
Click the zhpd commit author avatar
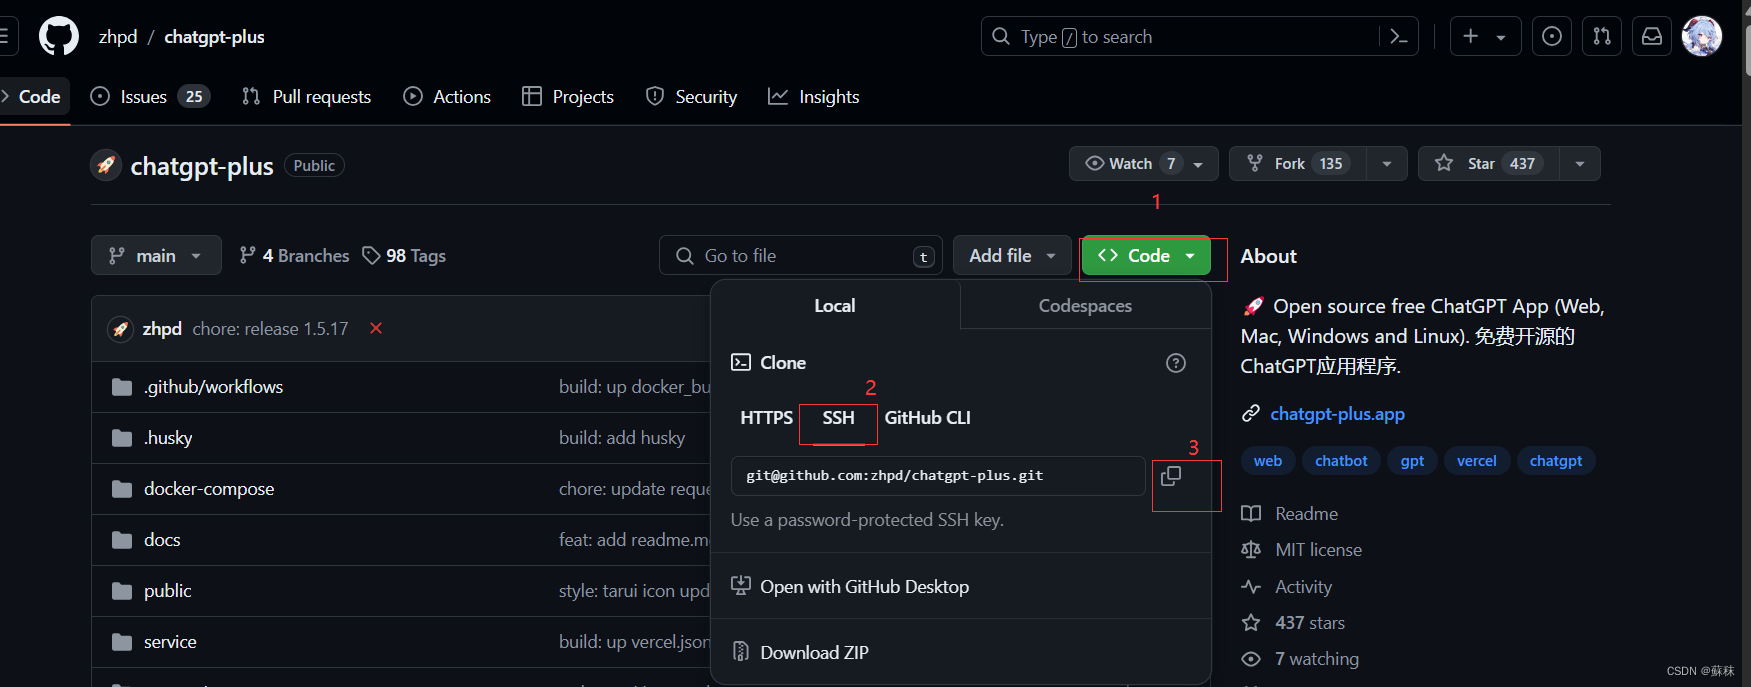(x=121, y=329)
